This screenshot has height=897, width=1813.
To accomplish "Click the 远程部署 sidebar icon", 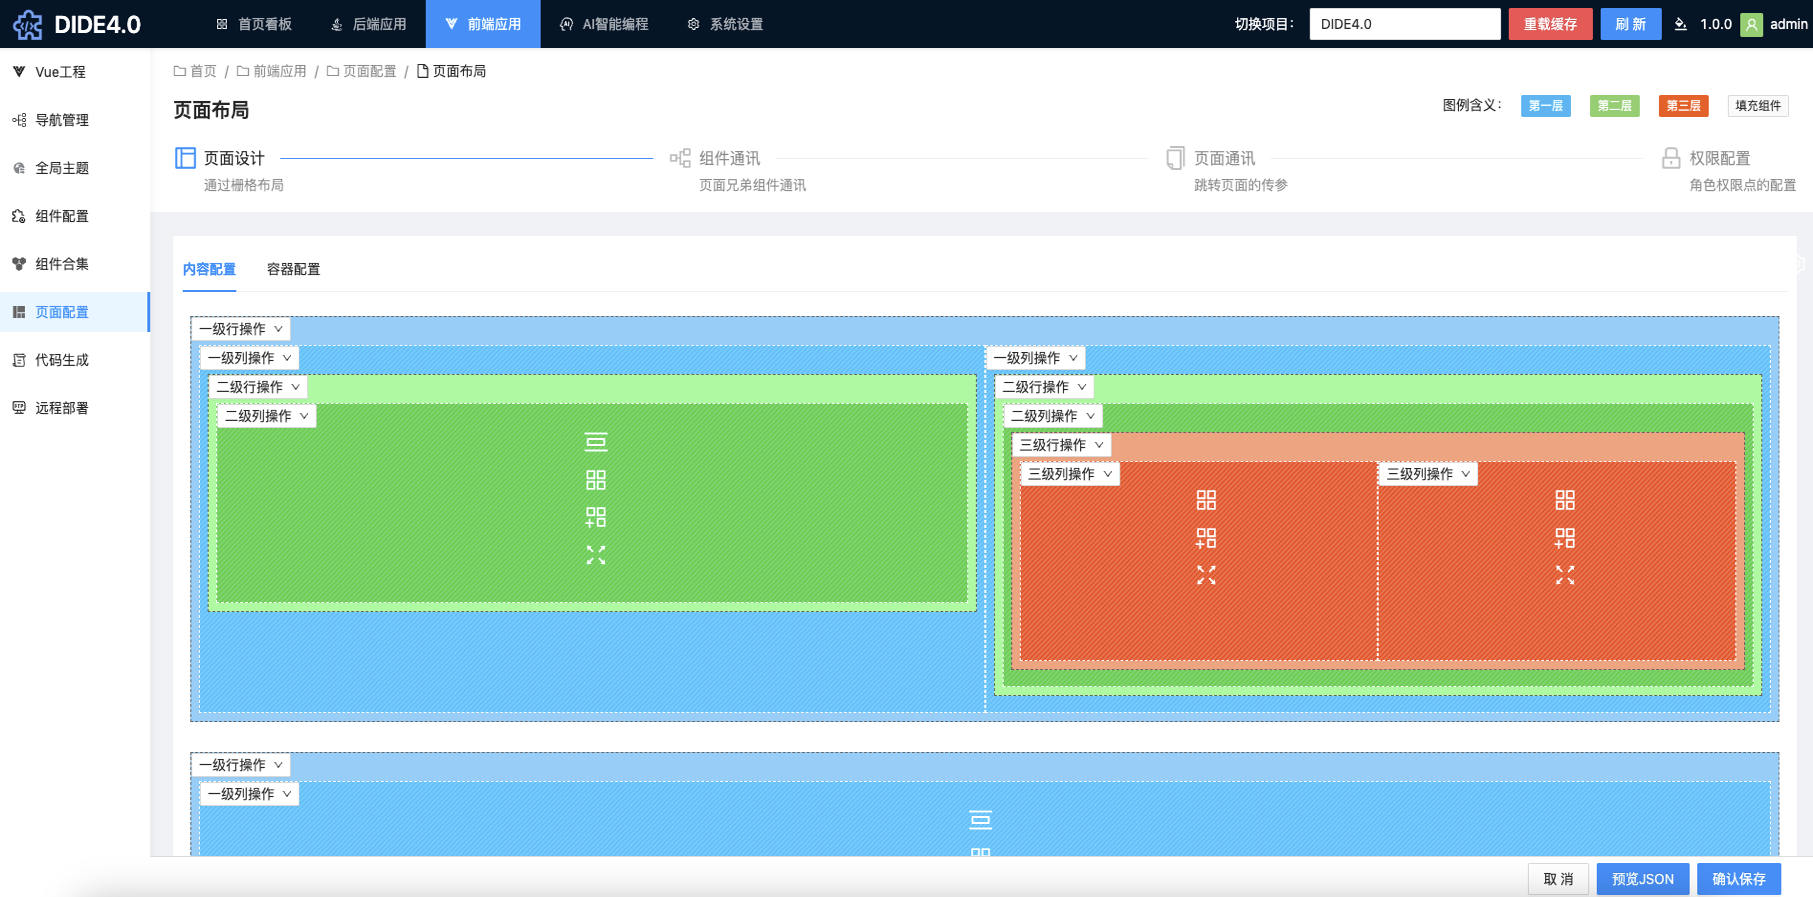I will pos(19,408).
